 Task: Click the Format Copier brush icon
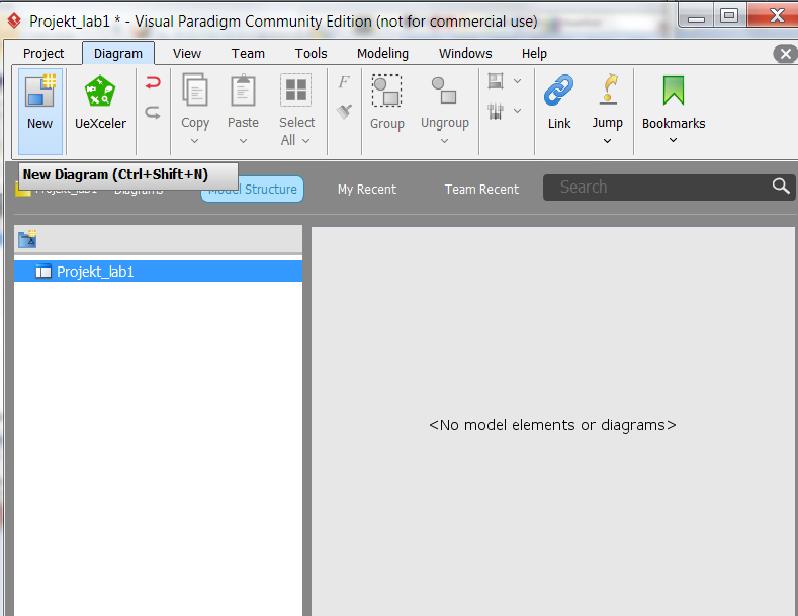344,111
